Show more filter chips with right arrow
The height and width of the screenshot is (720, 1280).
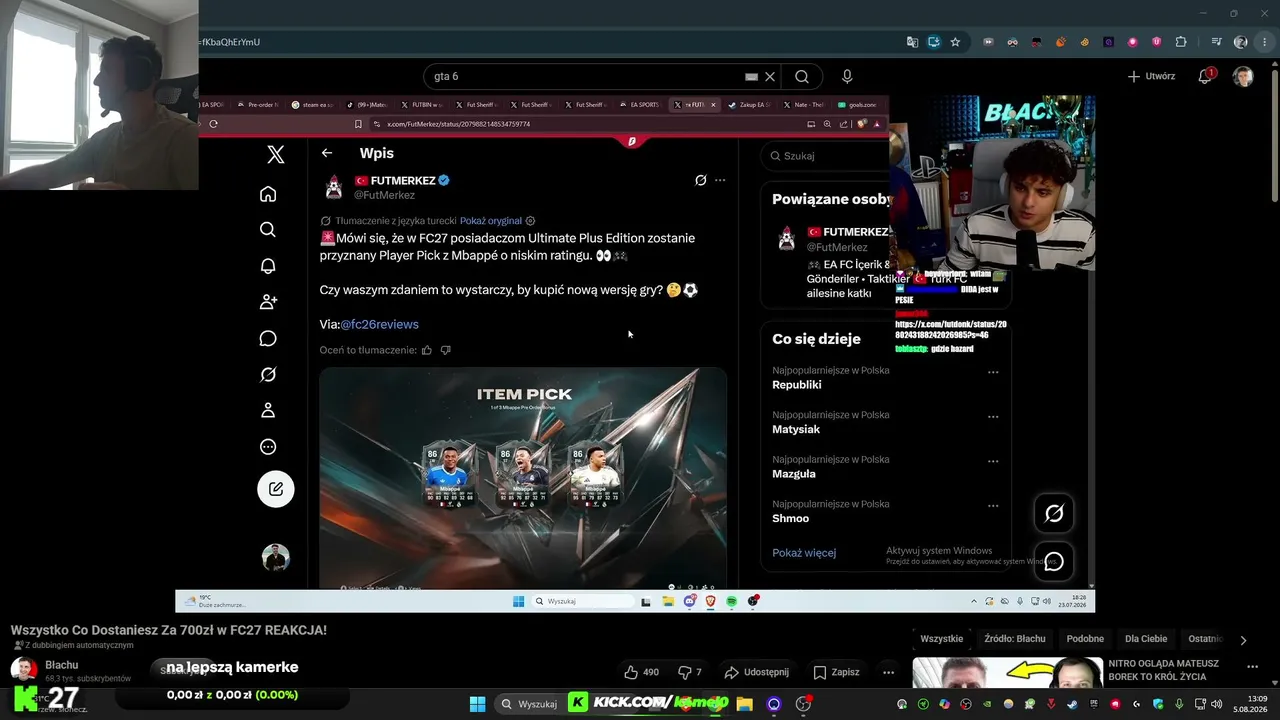pyautogui.click(x=1243, y=640)
